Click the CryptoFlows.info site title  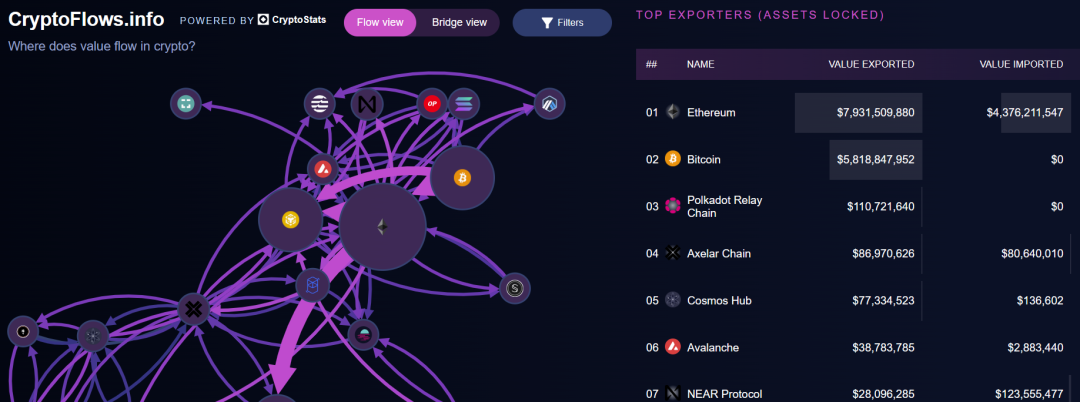tap(86, 20)
